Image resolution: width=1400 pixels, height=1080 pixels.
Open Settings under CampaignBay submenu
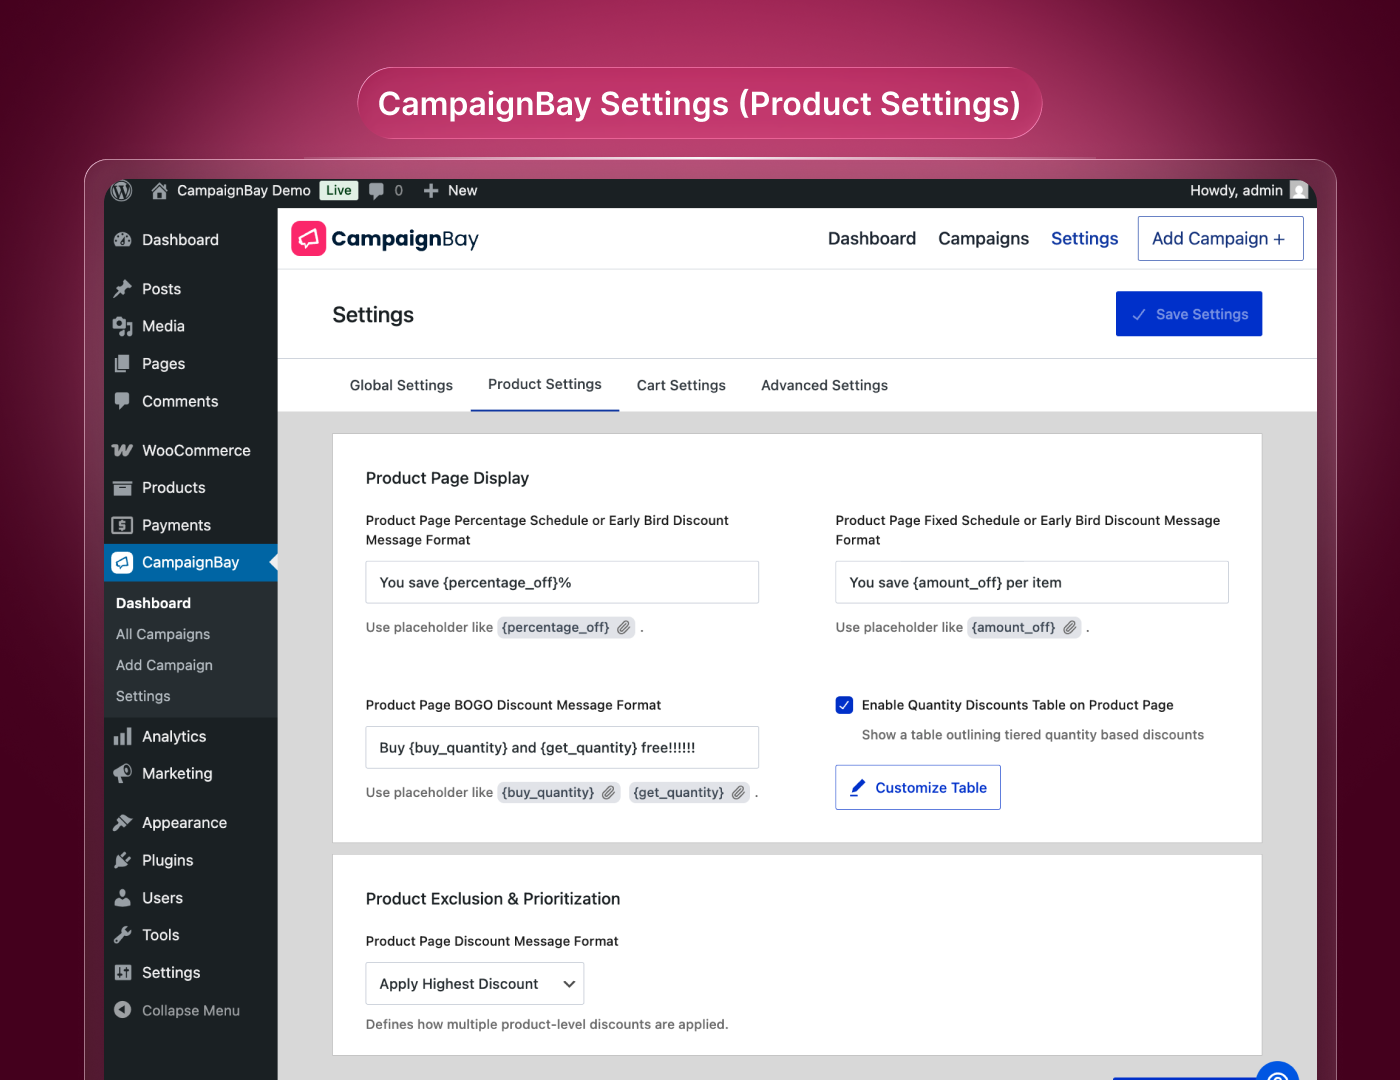143,696
